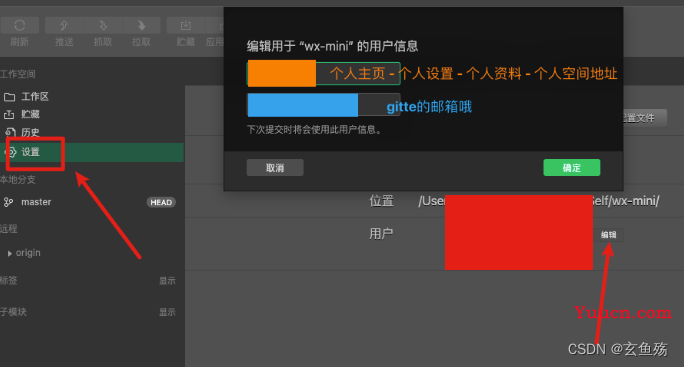Click the Pull (拉取) toolbar icon
Viewport: 684px width, 367px height.
point(141,25)
